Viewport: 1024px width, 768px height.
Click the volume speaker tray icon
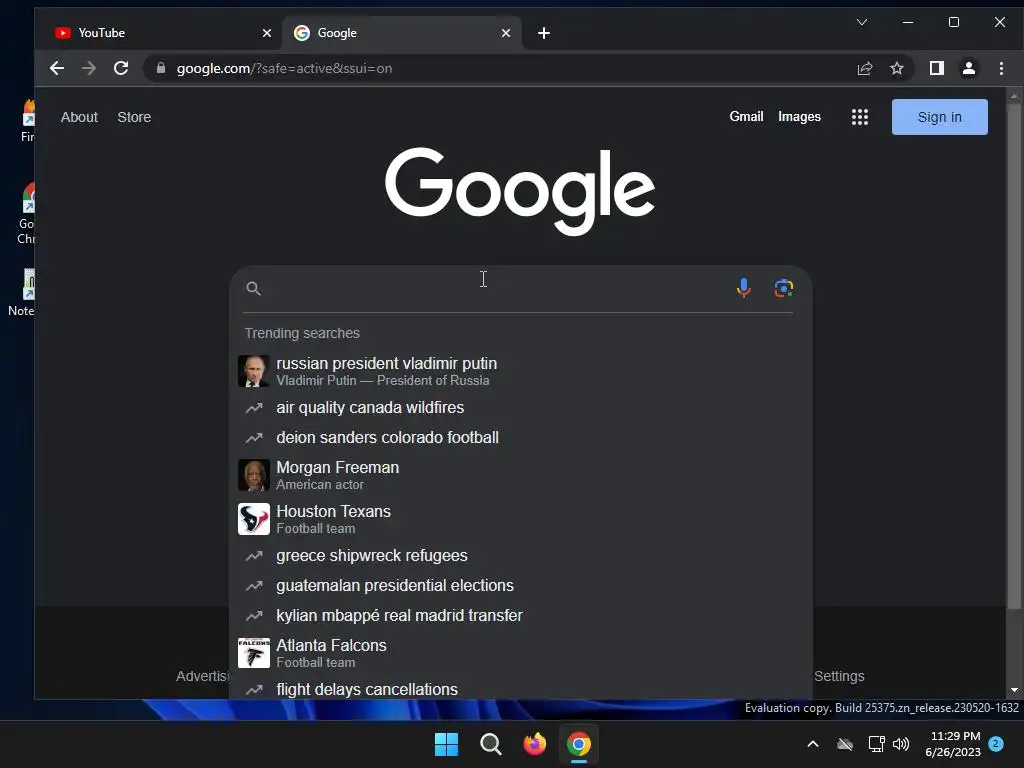click(x=901, y=744)
